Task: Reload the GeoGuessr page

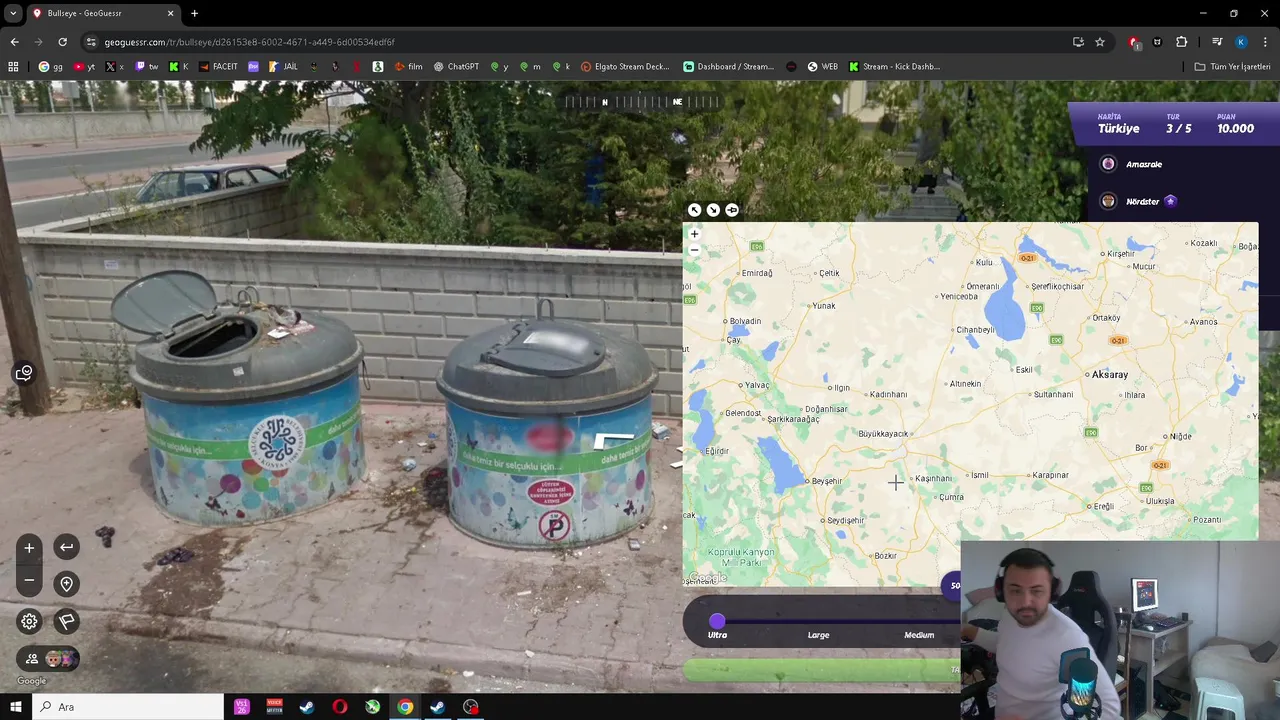Action: pyautogui.click(x=62, y=42)
